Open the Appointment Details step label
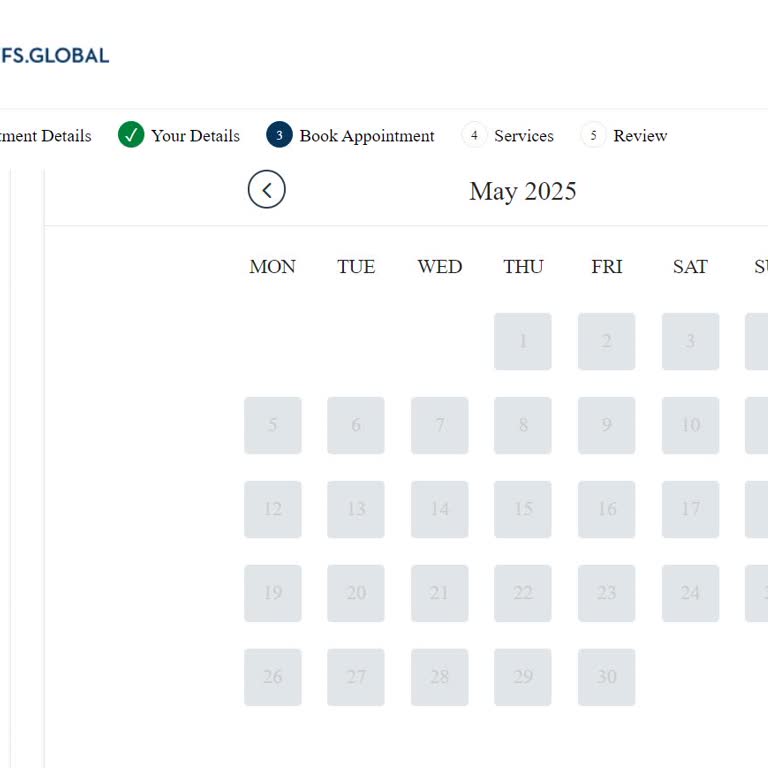Viewport: 768px width, 768px height. point(46,136)
